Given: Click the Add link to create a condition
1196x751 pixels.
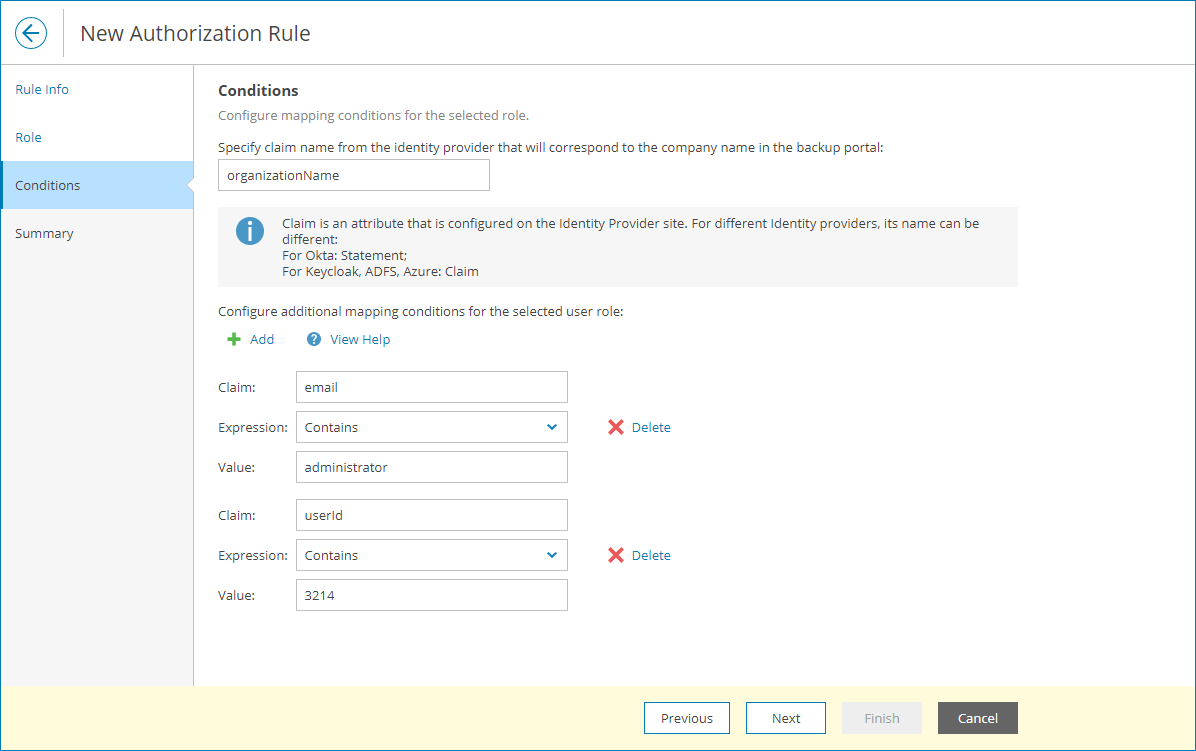Looking at the screenshot, I should pos(258,339).
